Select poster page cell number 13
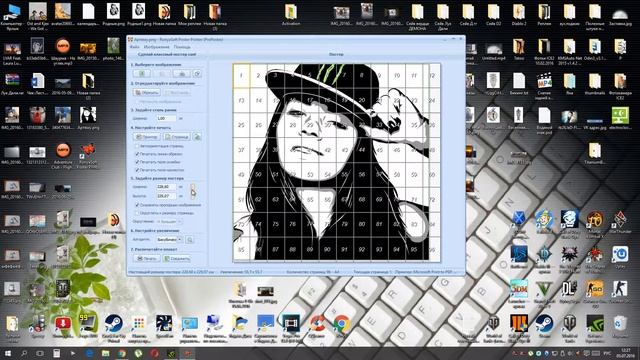This screenshot has height=360, width=640. pyautogui.click(x=241, y=100)
